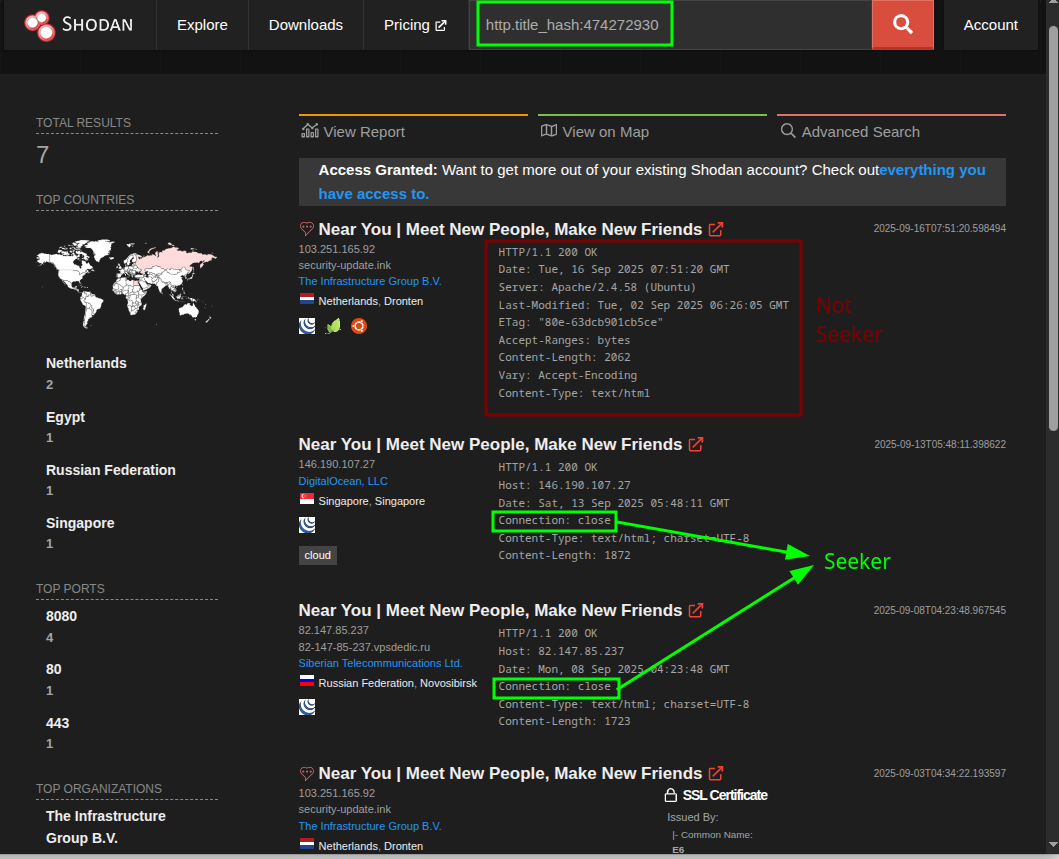Open the external link icon for 103.251.165.92 result

716,229
